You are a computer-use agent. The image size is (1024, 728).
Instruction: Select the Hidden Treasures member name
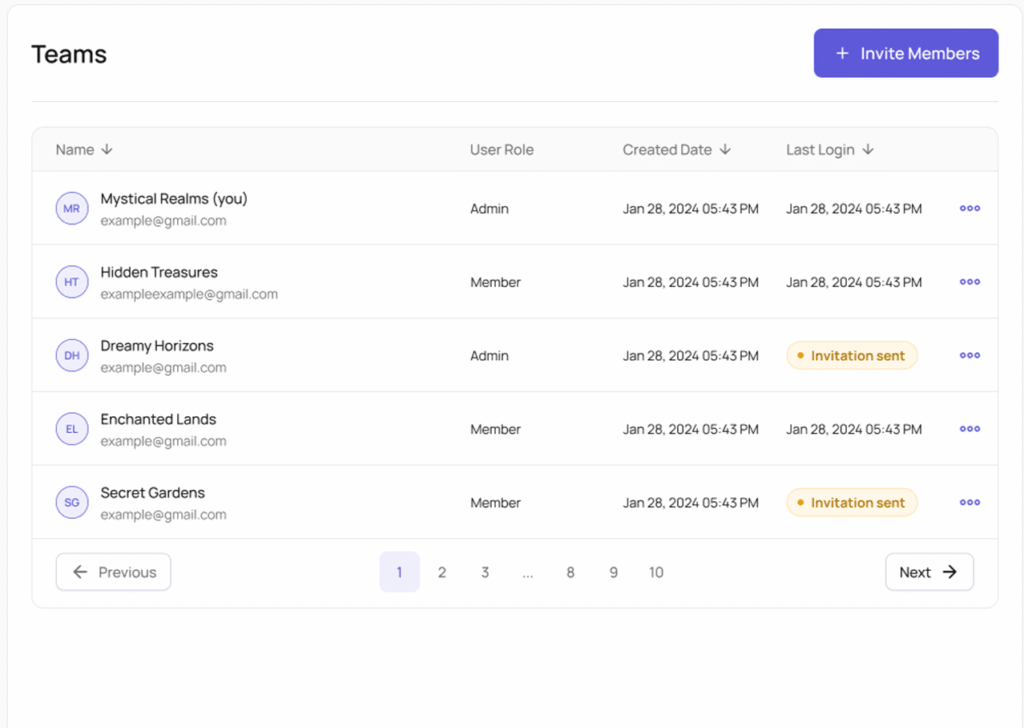(x=159, y=272)
